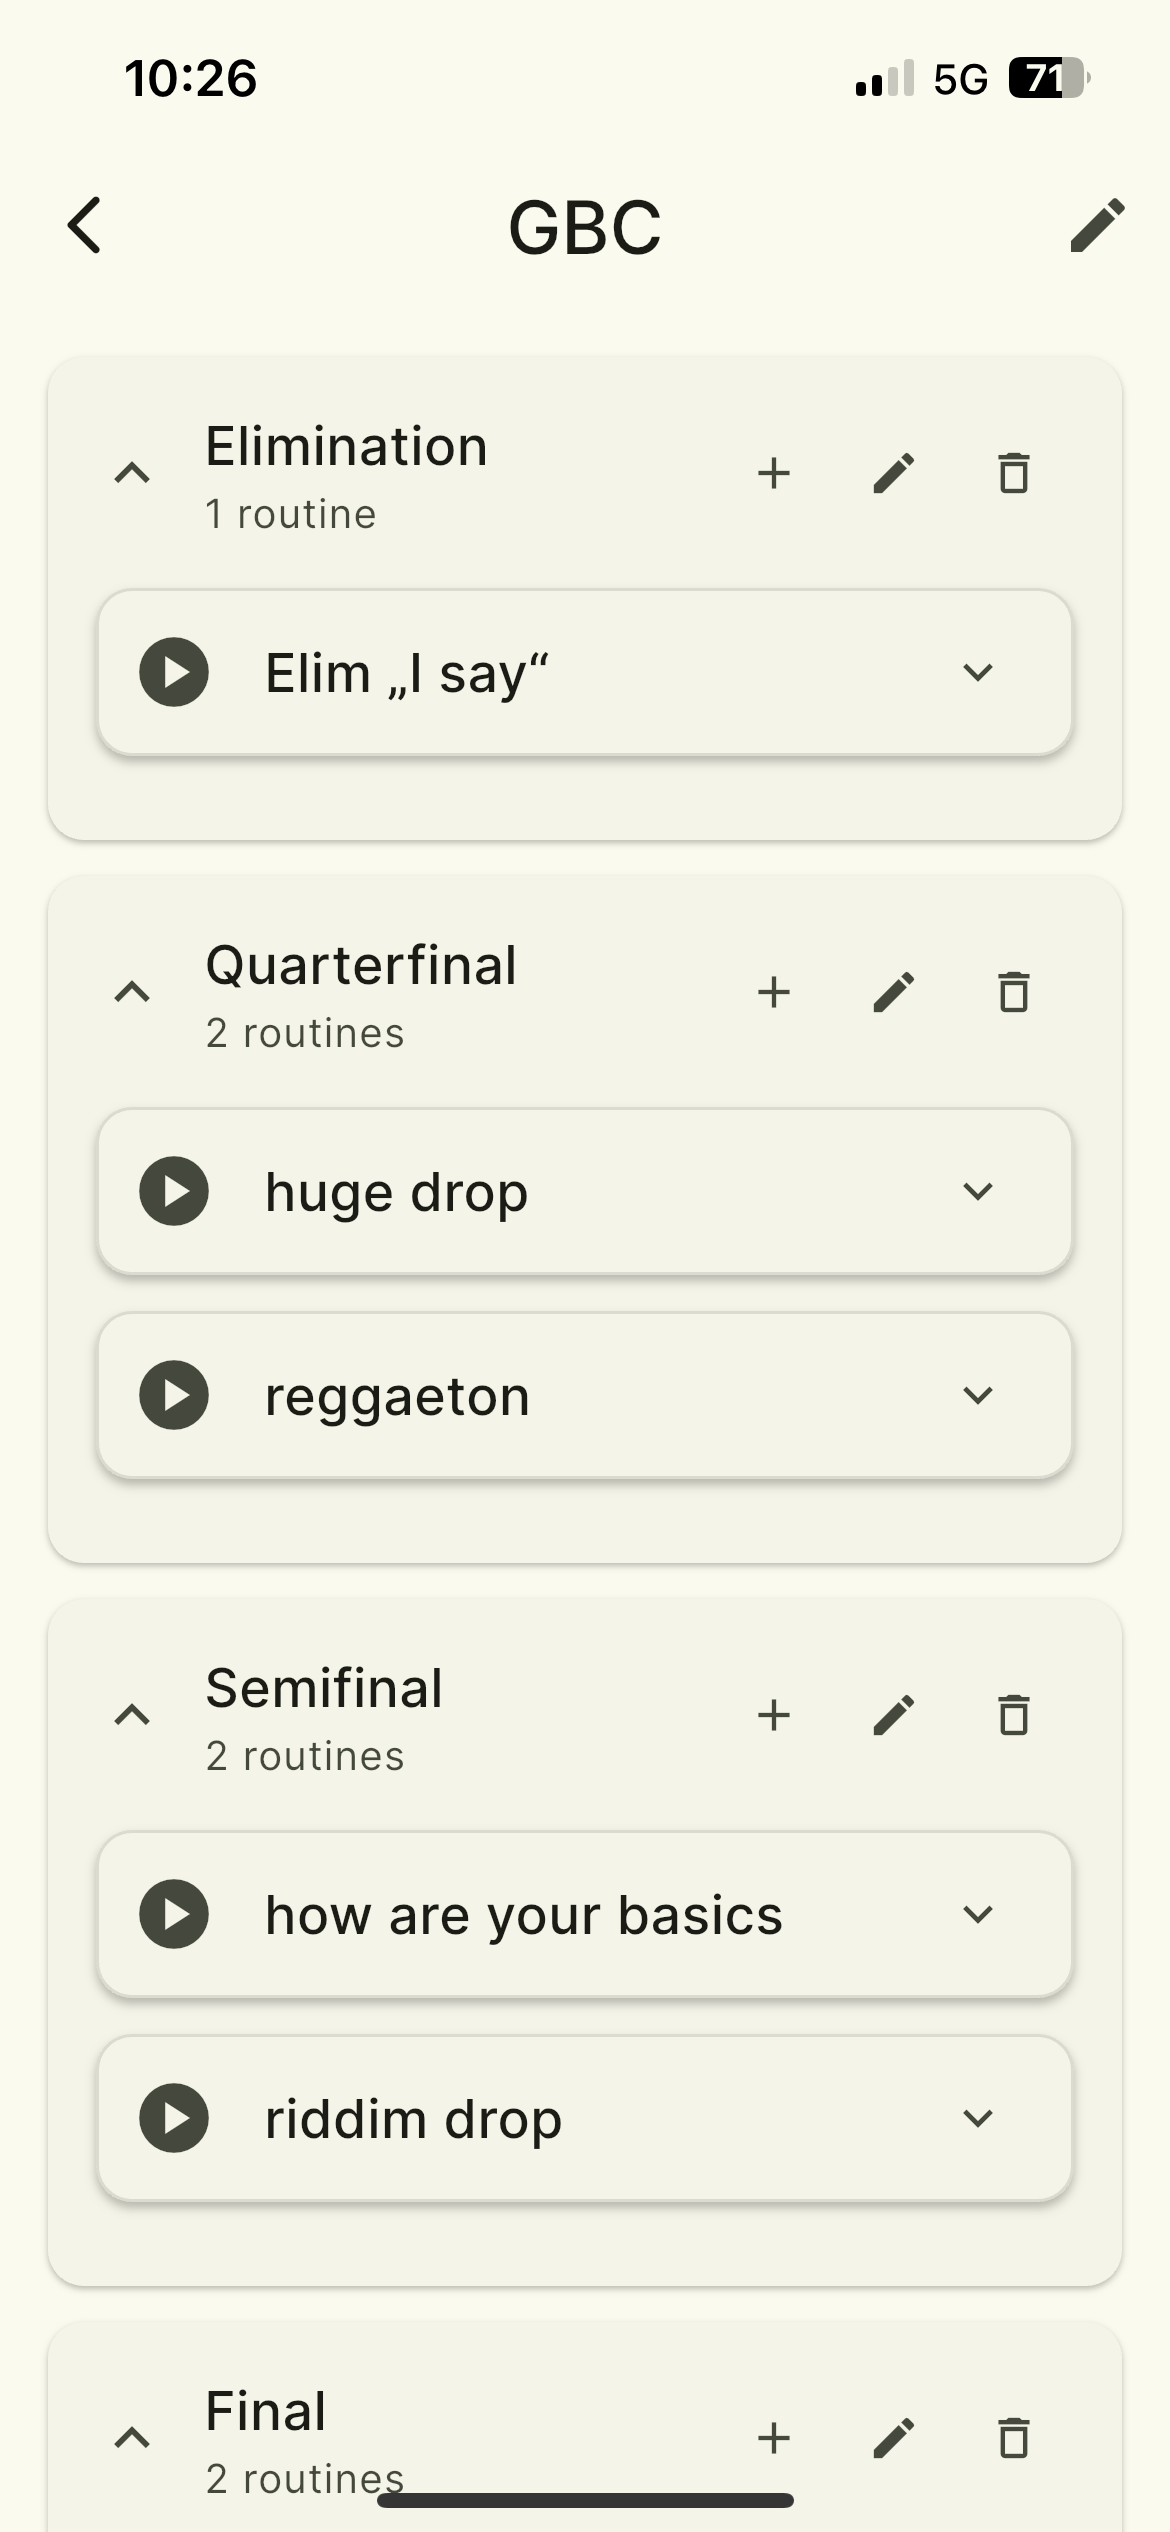The width and height of the screenshot is (1170, 2532).
Task: Expand the 'Elim I say' routine details
Action: (x=977, y=672)
